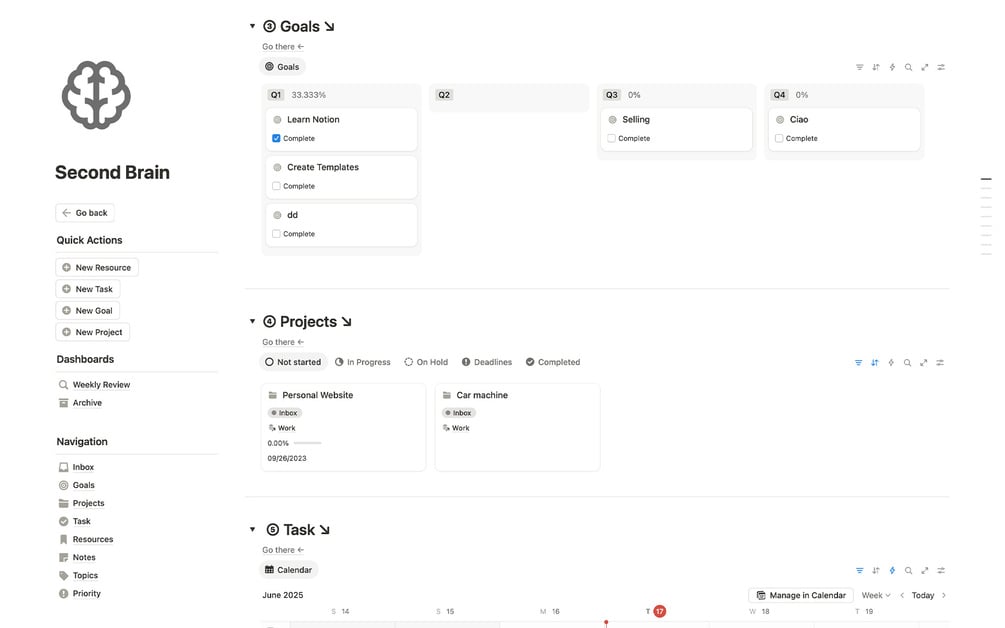Open the Week view dropdown

(x=876, y=595)
